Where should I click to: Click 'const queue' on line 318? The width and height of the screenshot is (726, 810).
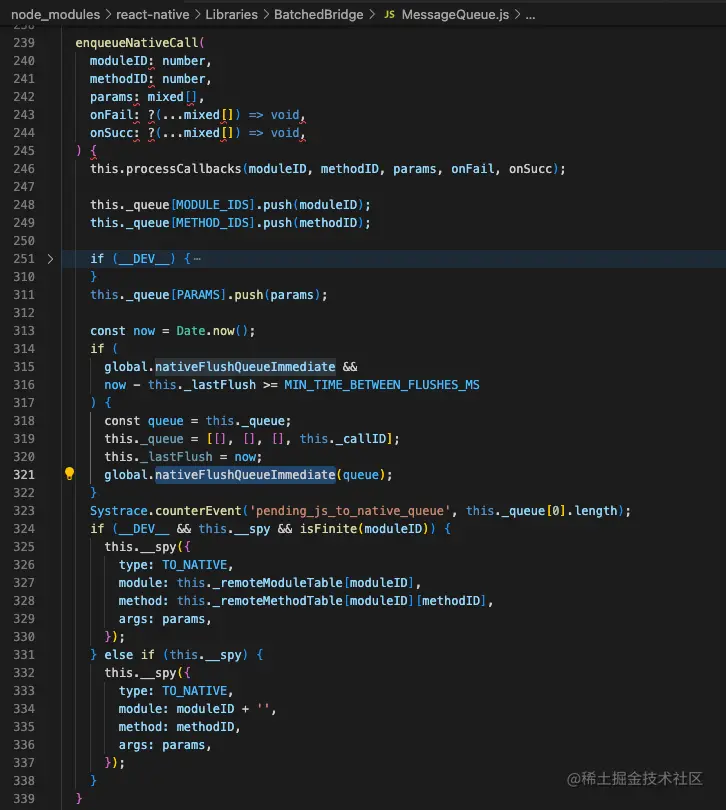click(x=144, y=421)
